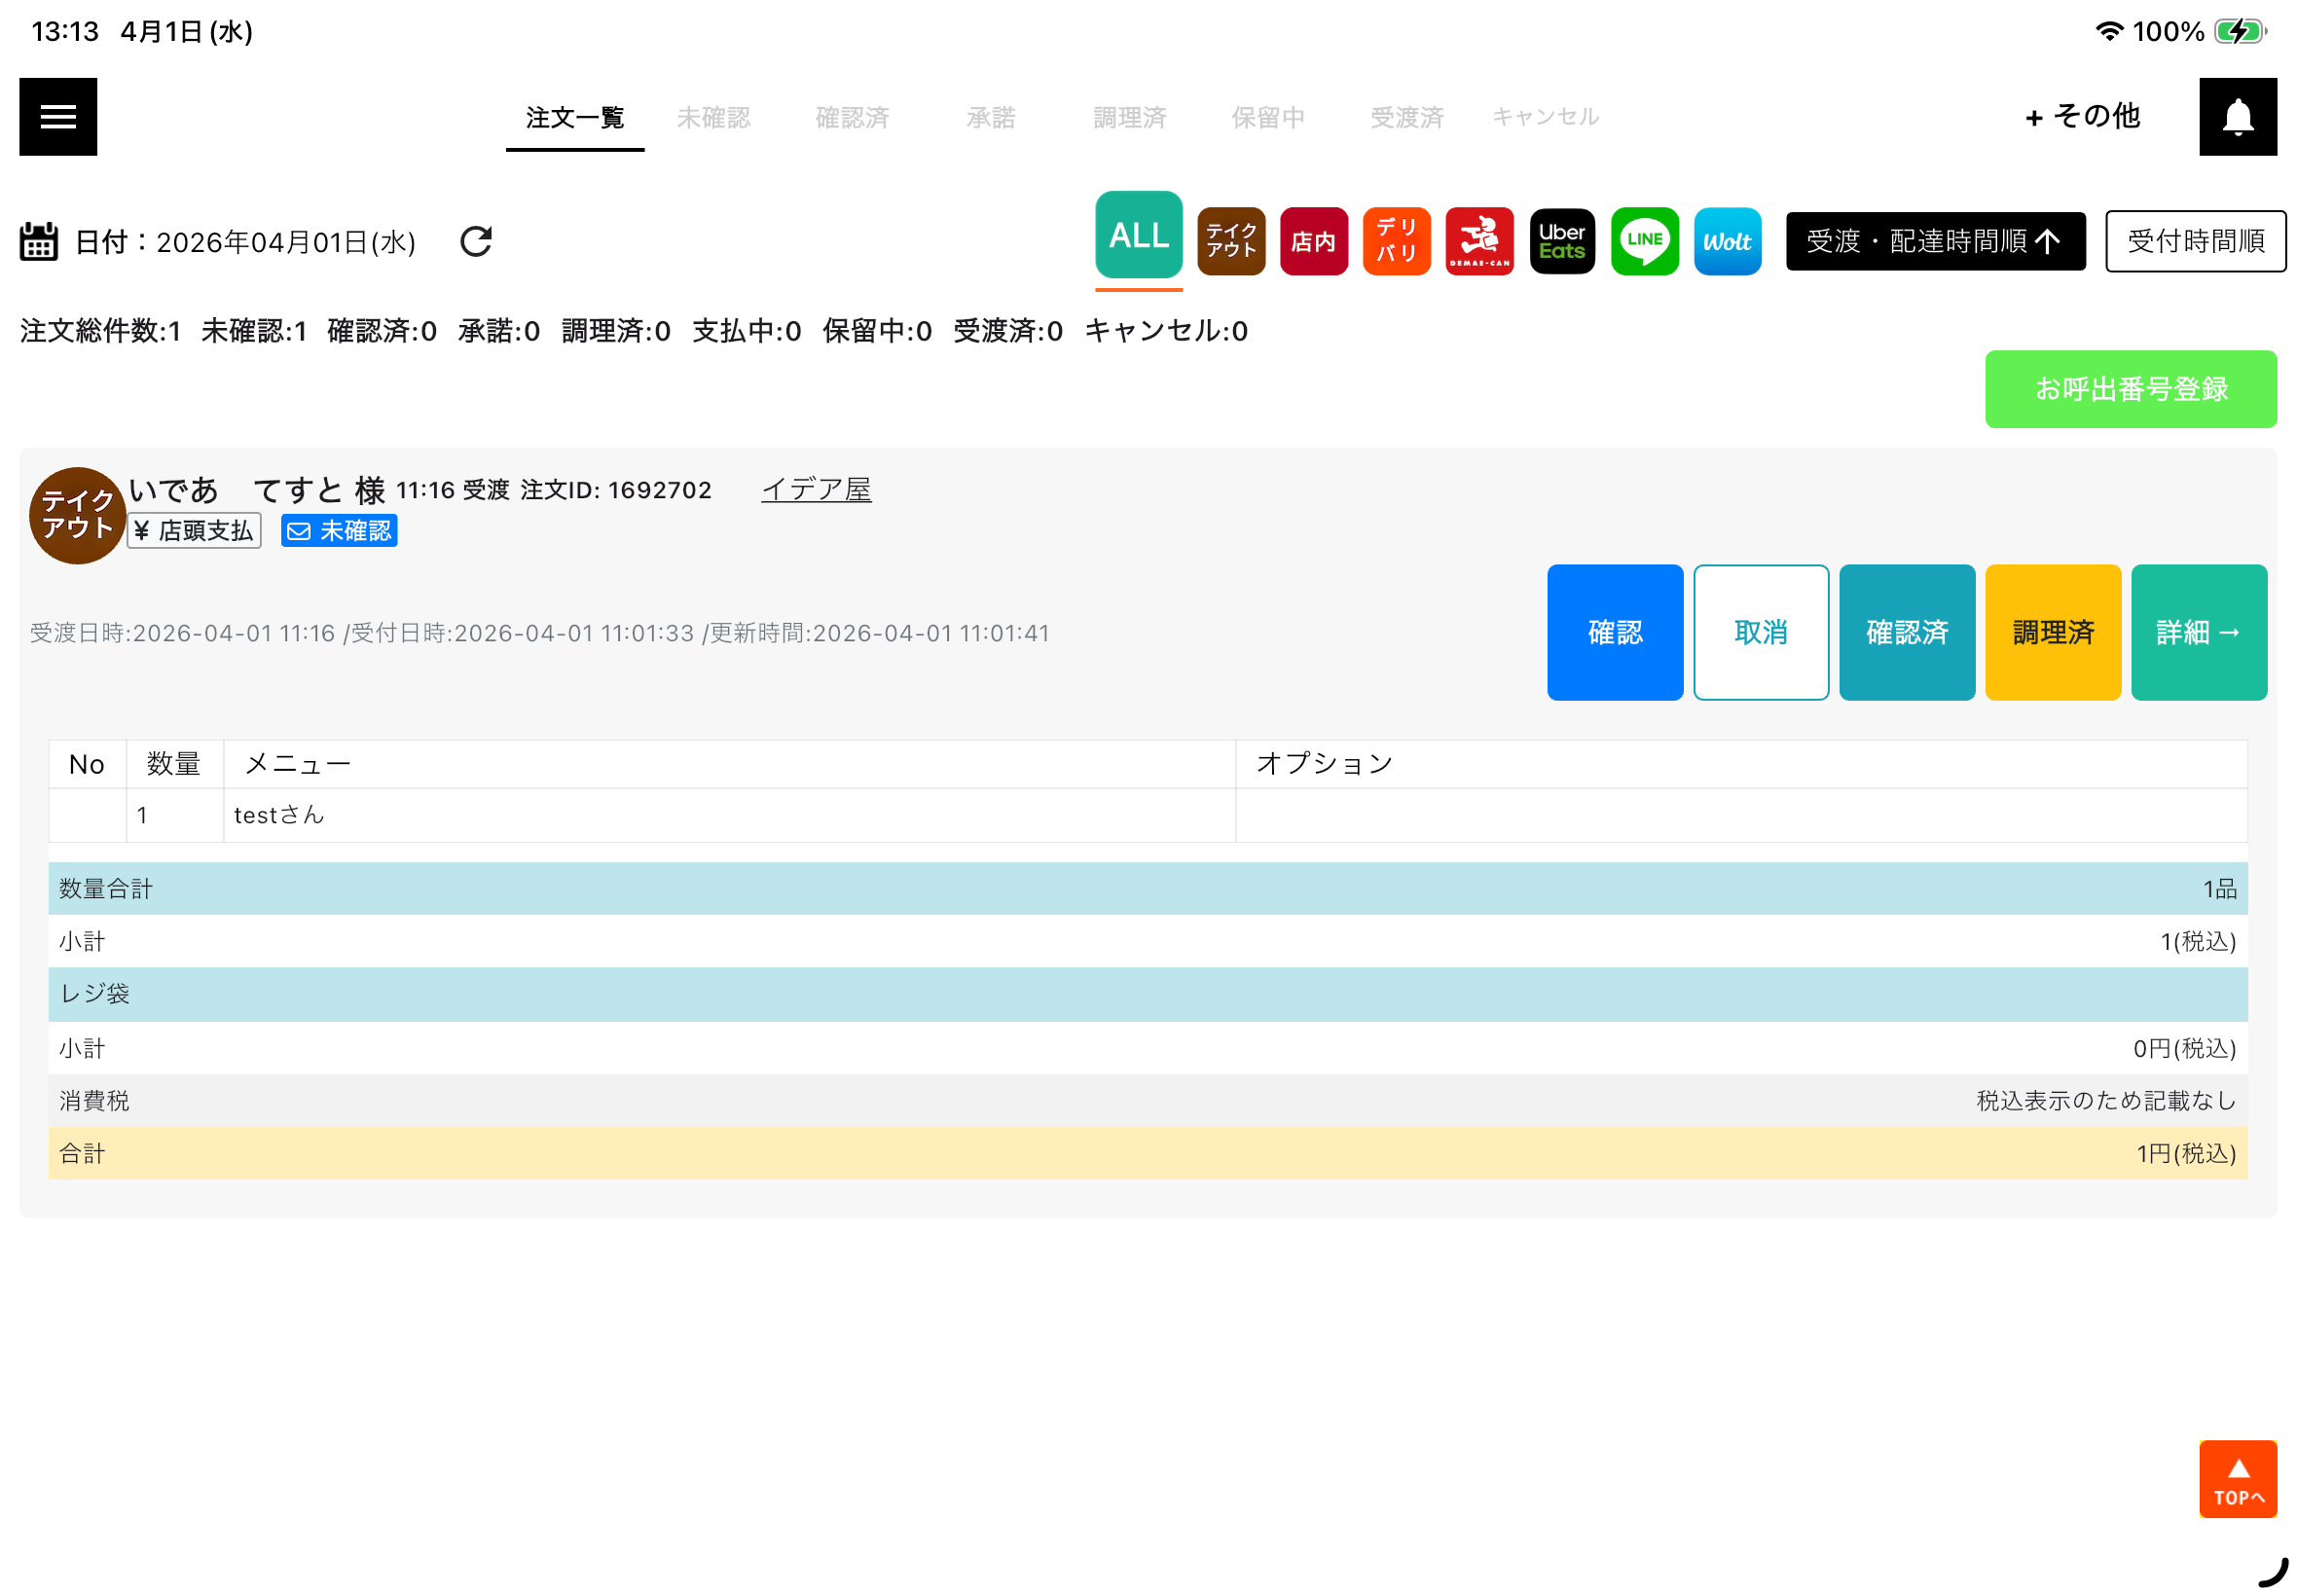Filter by Uber Eats channel icon
Screen dimensions: 2297x1596
(x=1562, y=241)
